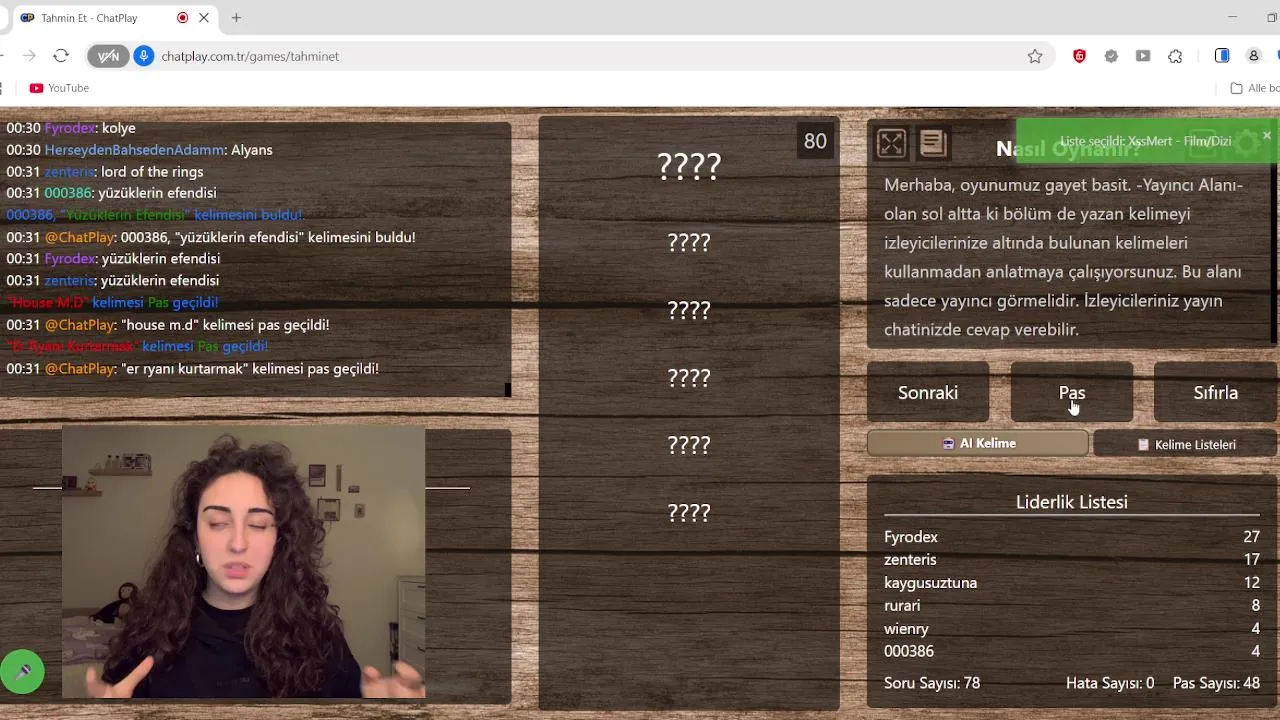This screenshot has height=720, width=1280.
Task: Open the YouTube bookmark
Action: 59,88
